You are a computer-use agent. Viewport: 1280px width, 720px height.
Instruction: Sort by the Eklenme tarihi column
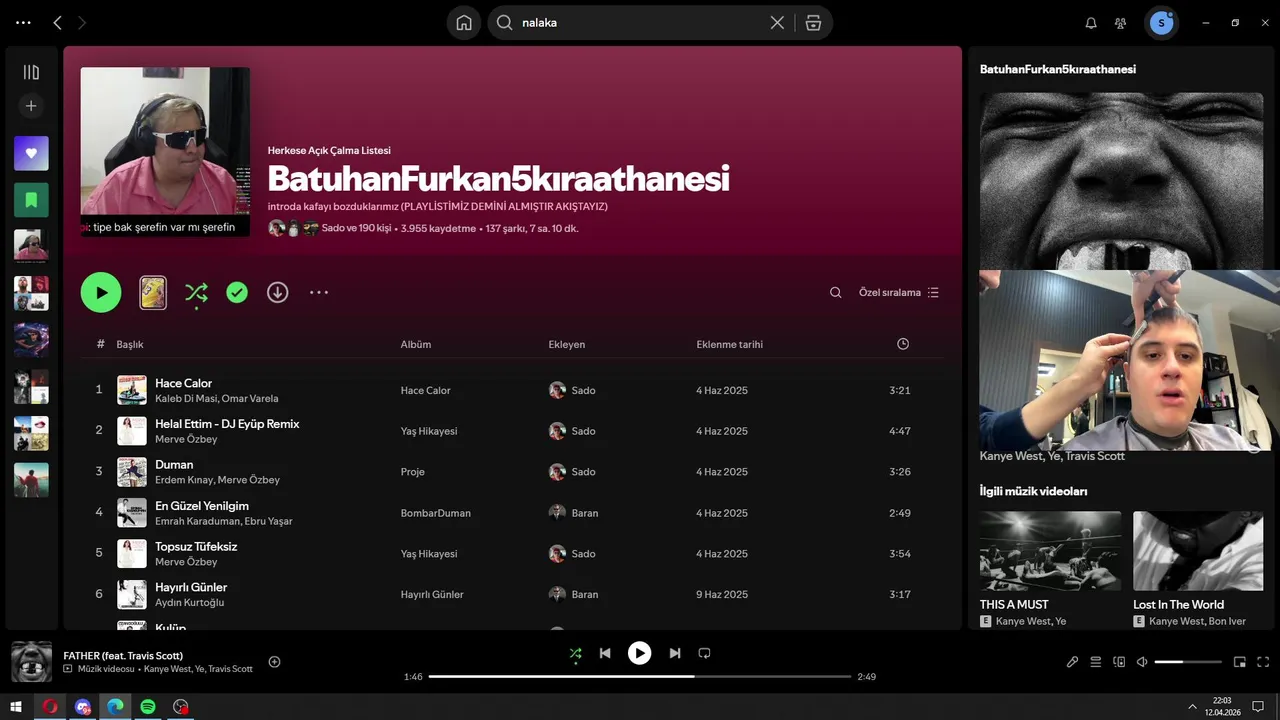(730, 344)
